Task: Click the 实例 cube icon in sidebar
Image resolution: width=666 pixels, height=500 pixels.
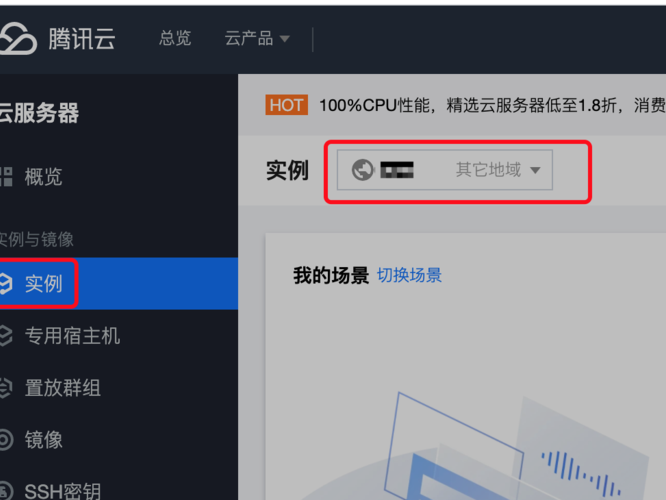Action: point(6,284)
